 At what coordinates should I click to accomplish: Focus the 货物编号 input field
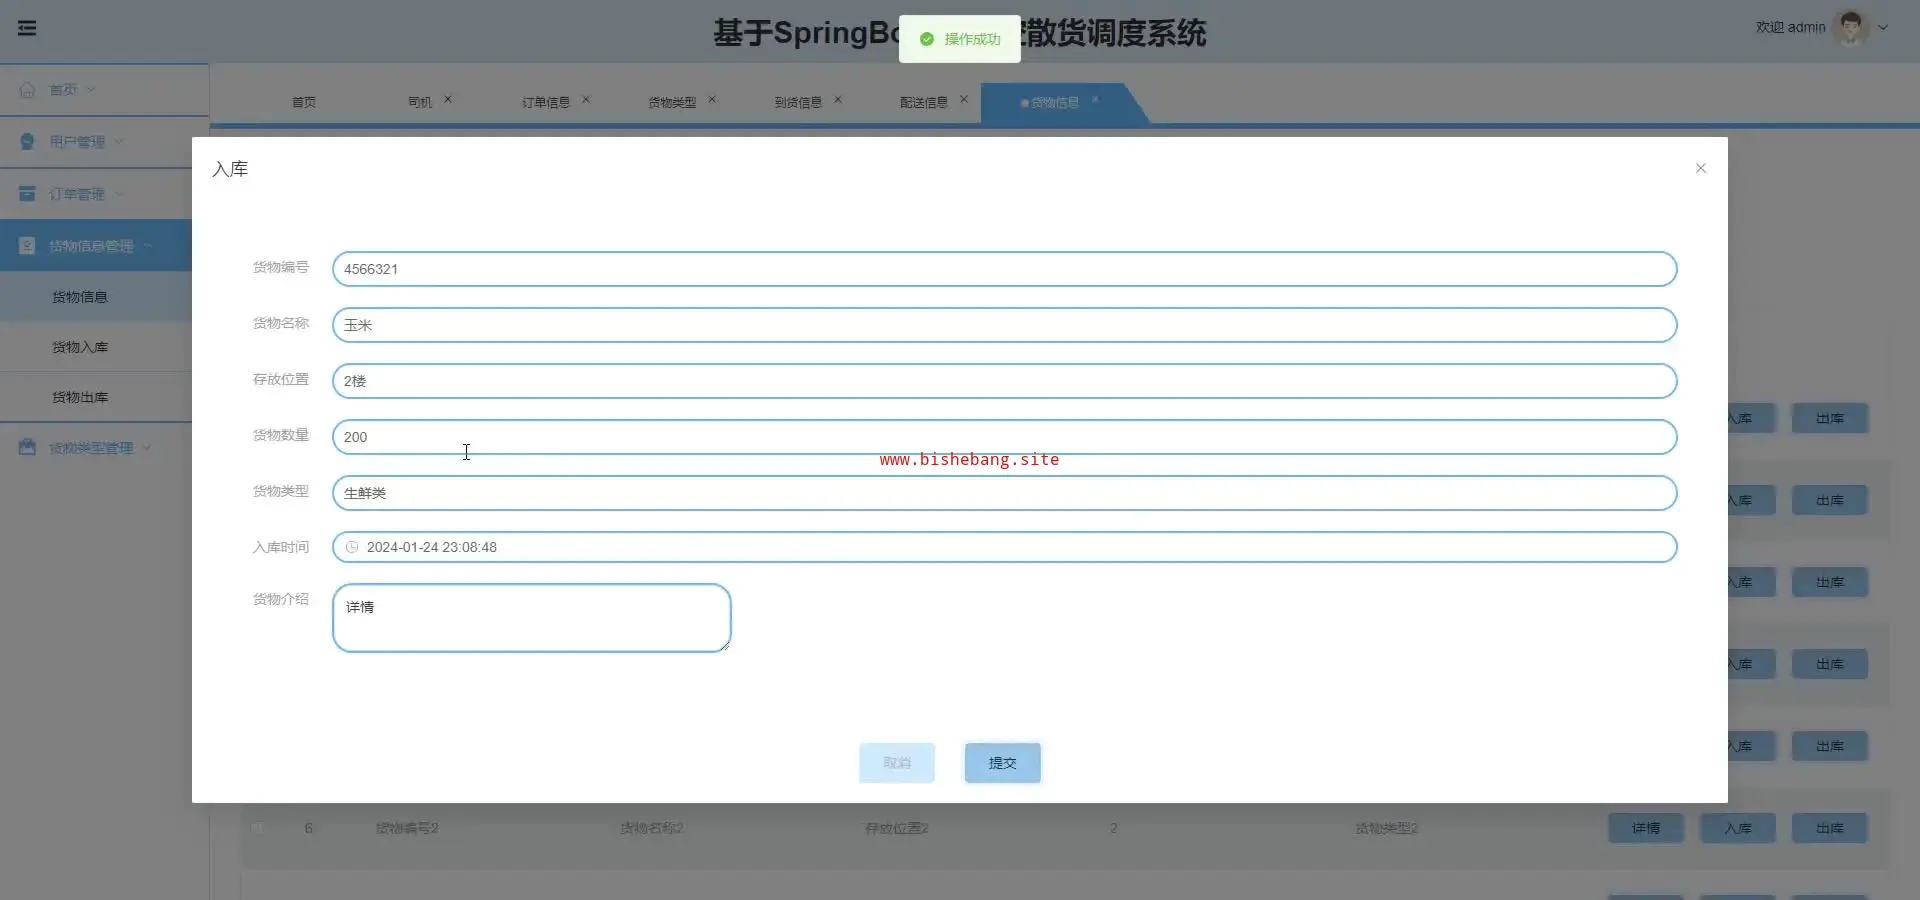point(1004,269)
